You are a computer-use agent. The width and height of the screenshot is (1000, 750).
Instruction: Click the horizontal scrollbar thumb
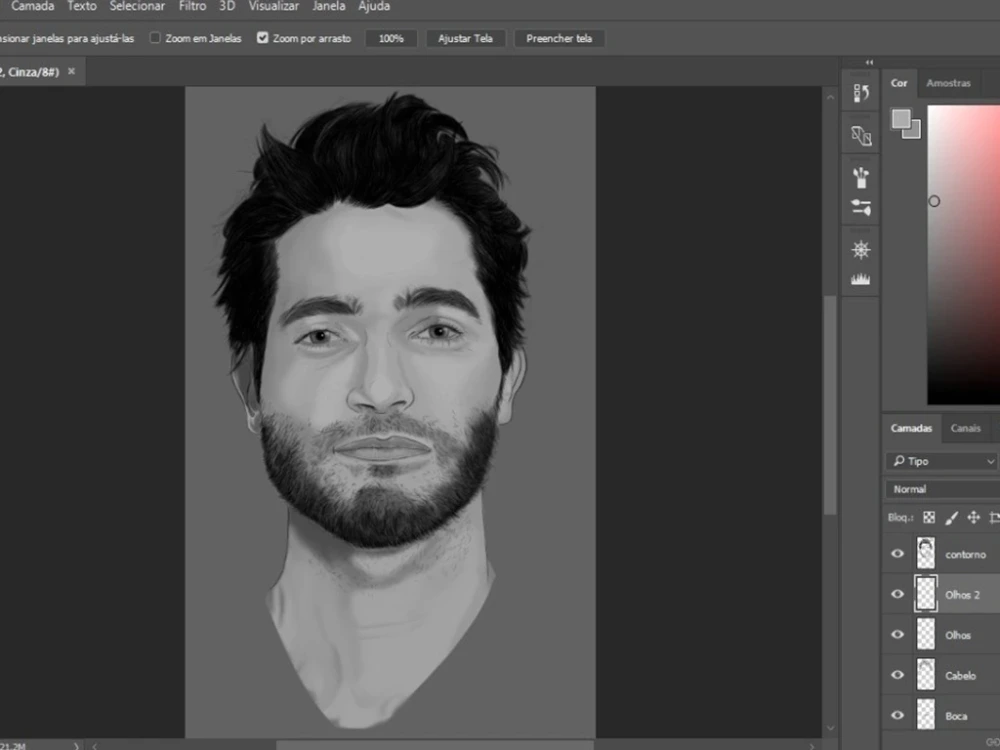[435, 746]
